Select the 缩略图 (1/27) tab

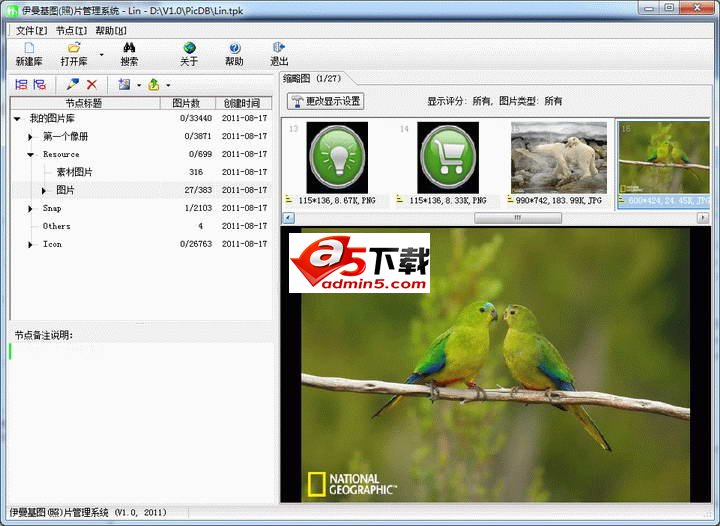point(312,78)
